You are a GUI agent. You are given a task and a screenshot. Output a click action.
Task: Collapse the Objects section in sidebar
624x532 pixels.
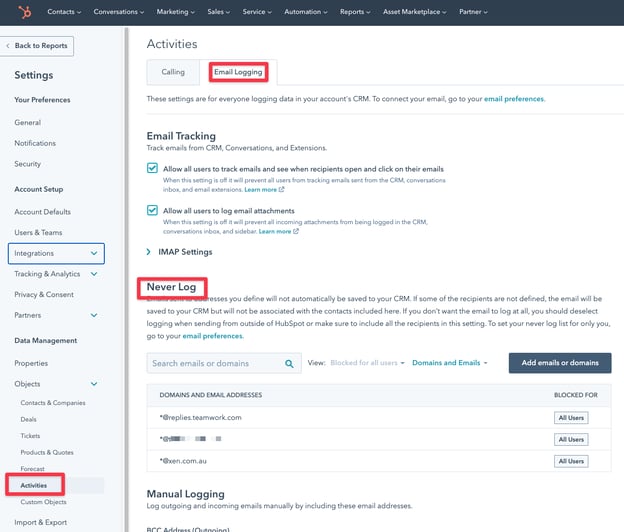(x=94, y=383)
